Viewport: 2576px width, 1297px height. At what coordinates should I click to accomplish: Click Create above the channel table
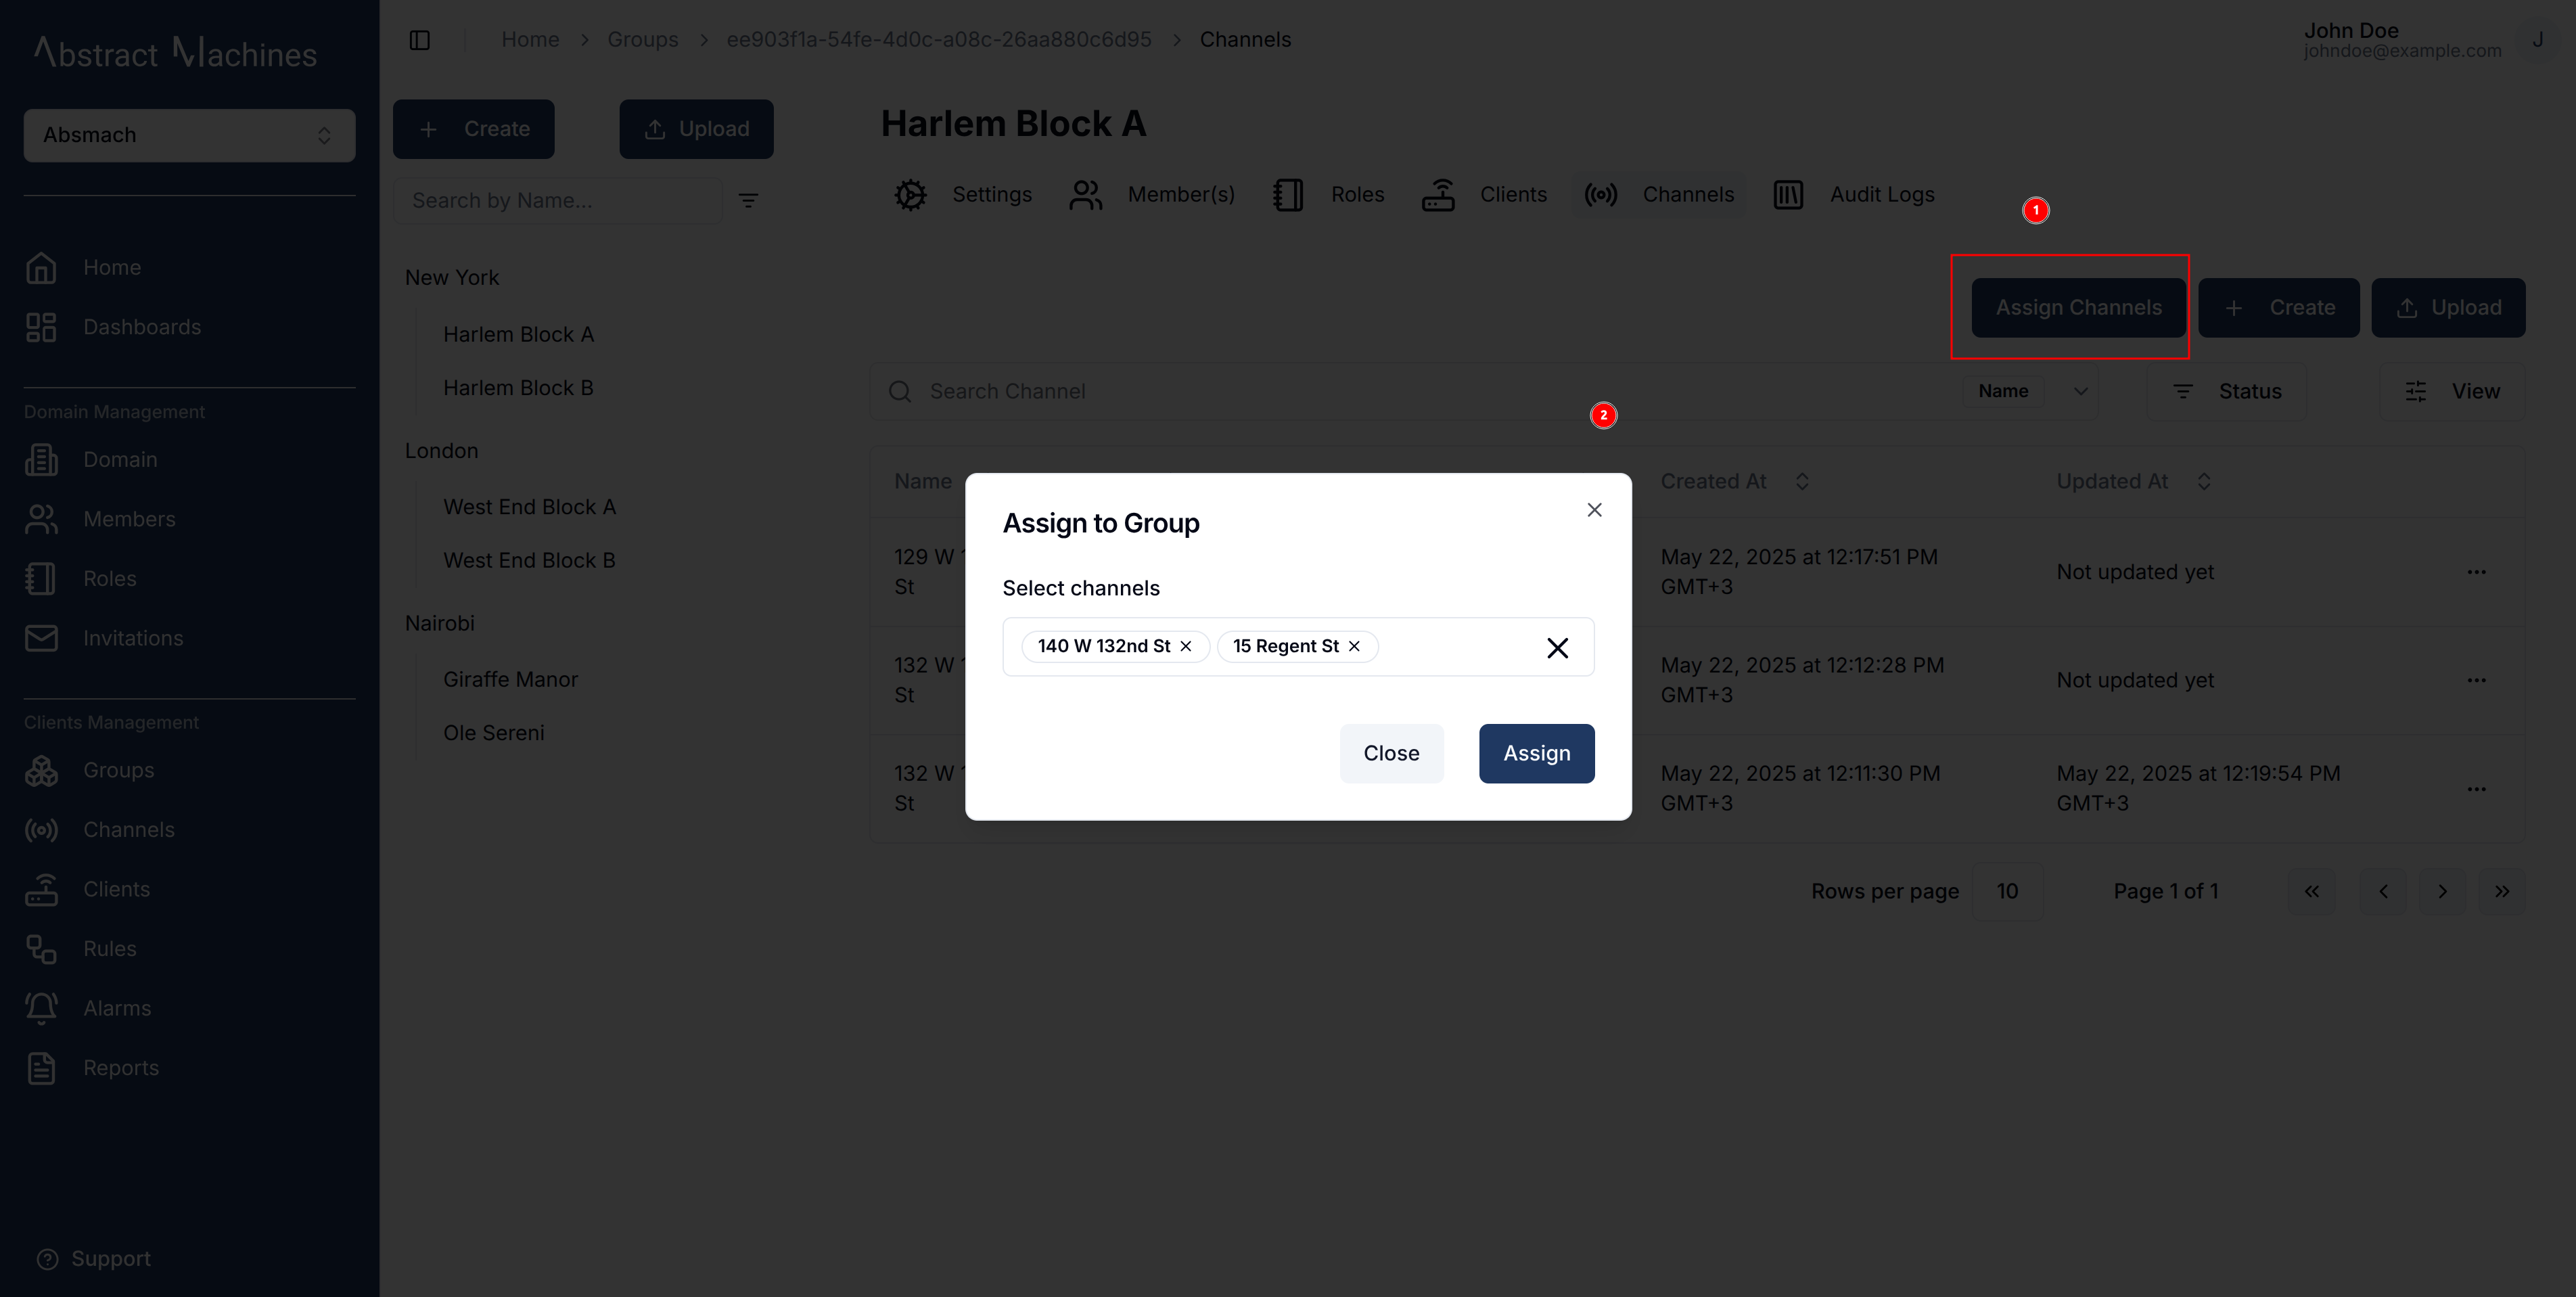coord(2278,307)
